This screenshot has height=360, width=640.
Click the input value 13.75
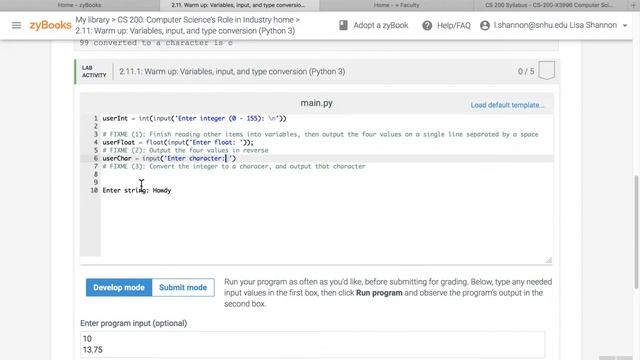(93, 350)
